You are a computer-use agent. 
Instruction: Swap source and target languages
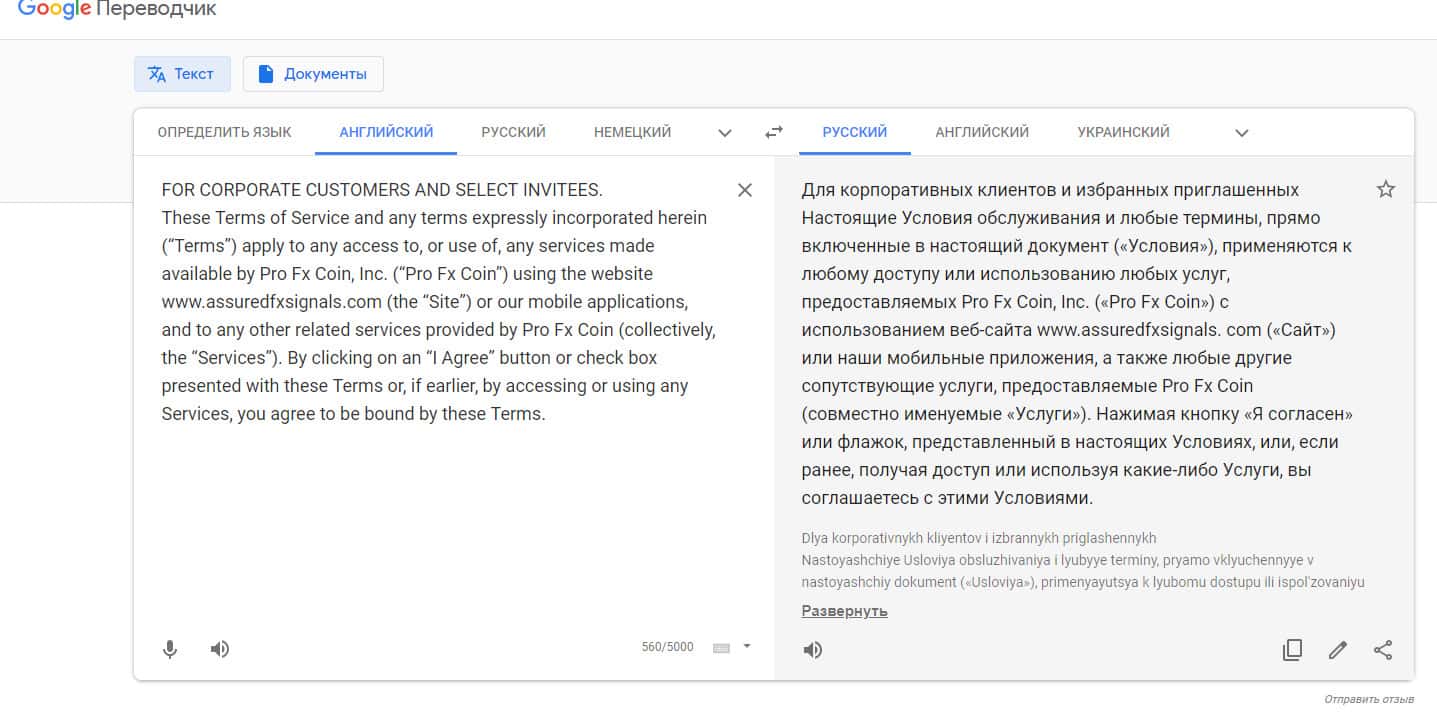pyautogui.click(x=774, y=132)
